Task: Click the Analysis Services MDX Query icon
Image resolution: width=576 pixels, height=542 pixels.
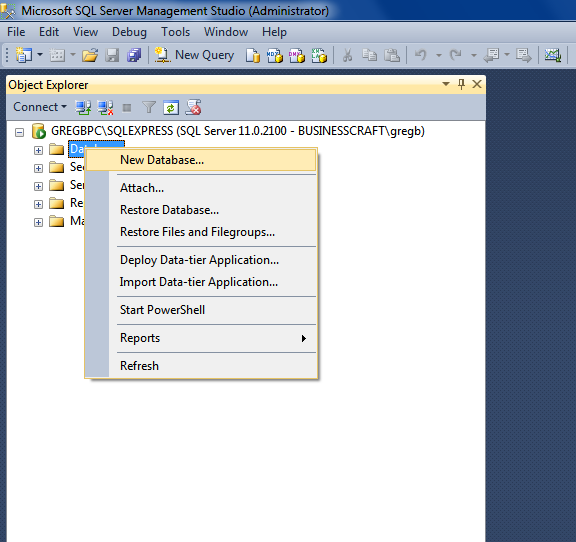Action: point(275,55)
